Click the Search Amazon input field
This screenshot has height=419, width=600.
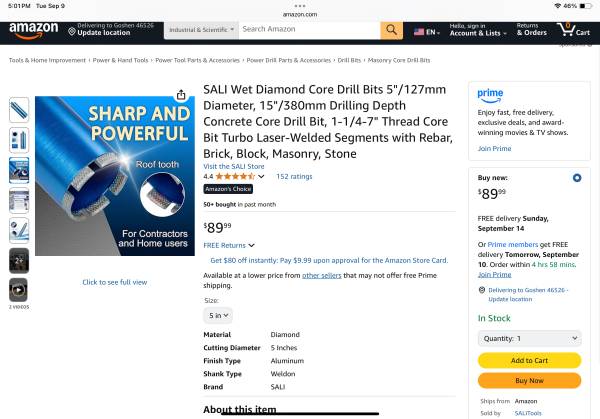click(310, 30)
